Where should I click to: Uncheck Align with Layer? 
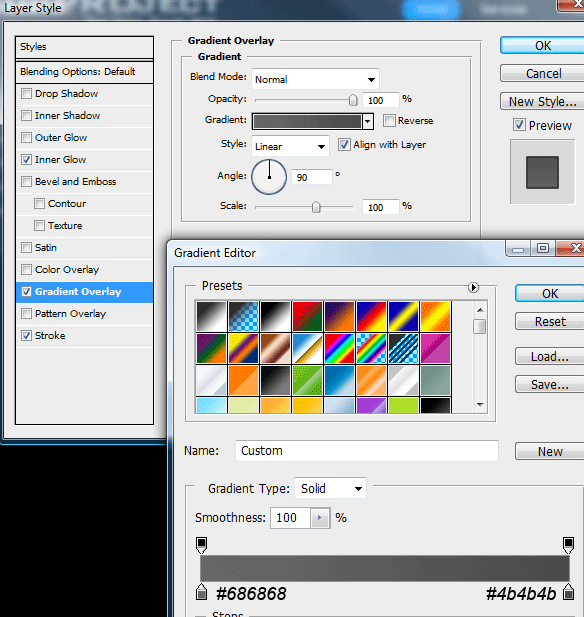(344, 145)
